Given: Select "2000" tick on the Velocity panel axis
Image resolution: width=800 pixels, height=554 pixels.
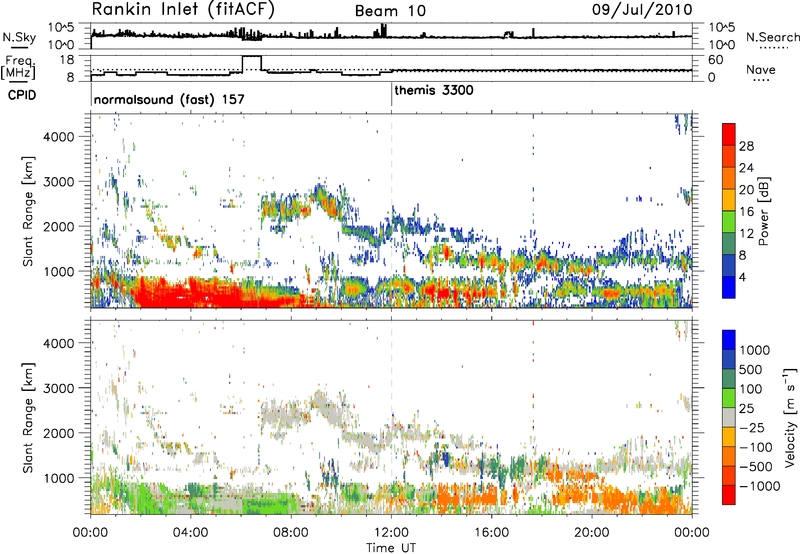Looking at the screenshot, I should tap(58, 433).
